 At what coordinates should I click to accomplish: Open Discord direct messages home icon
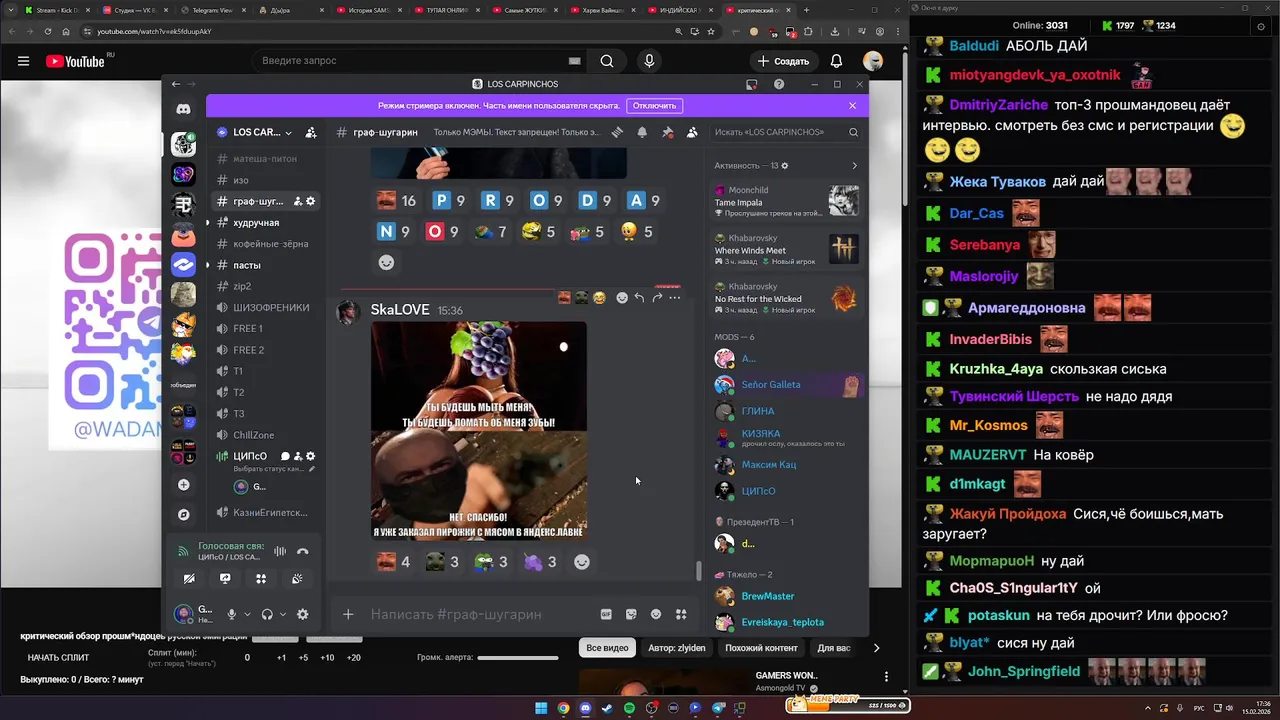click(183, 108)
